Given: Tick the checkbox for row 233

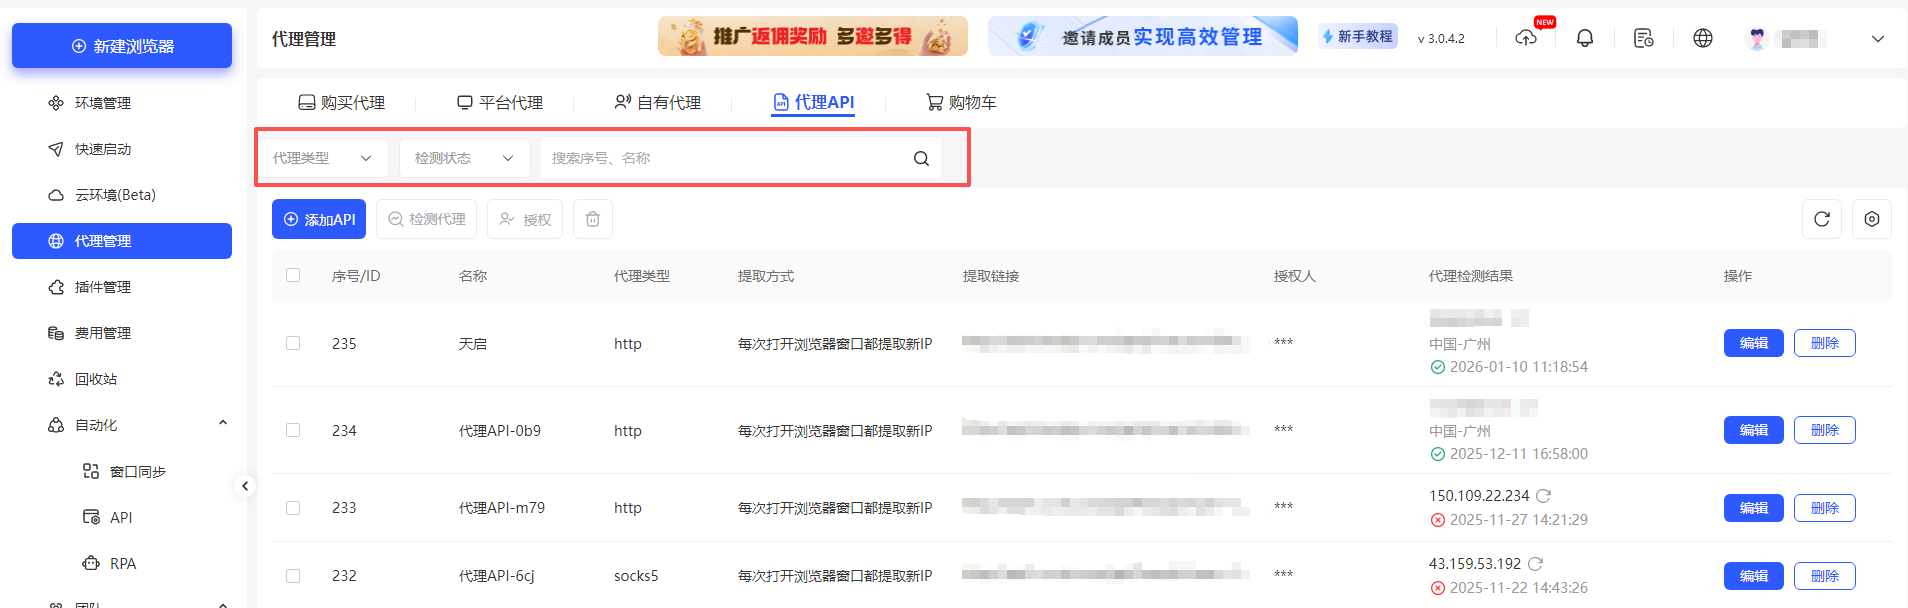Looking at the screenshot, I should (x=293, y=508).
